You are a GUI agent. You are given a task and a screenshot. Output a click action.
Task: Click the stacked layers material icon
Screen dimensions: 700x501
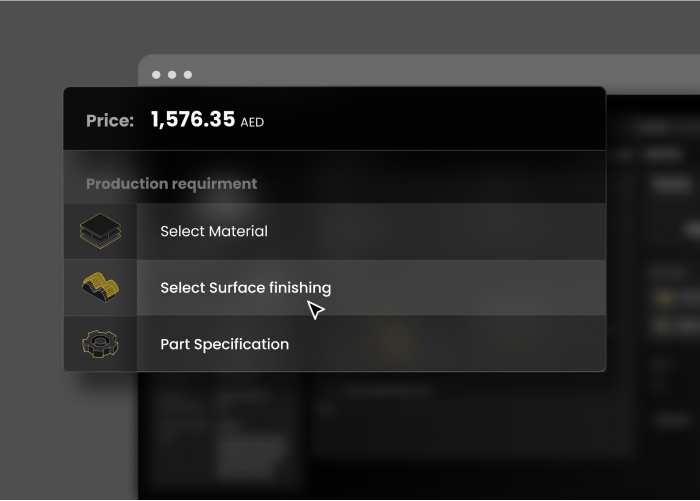tap(100, 231)
